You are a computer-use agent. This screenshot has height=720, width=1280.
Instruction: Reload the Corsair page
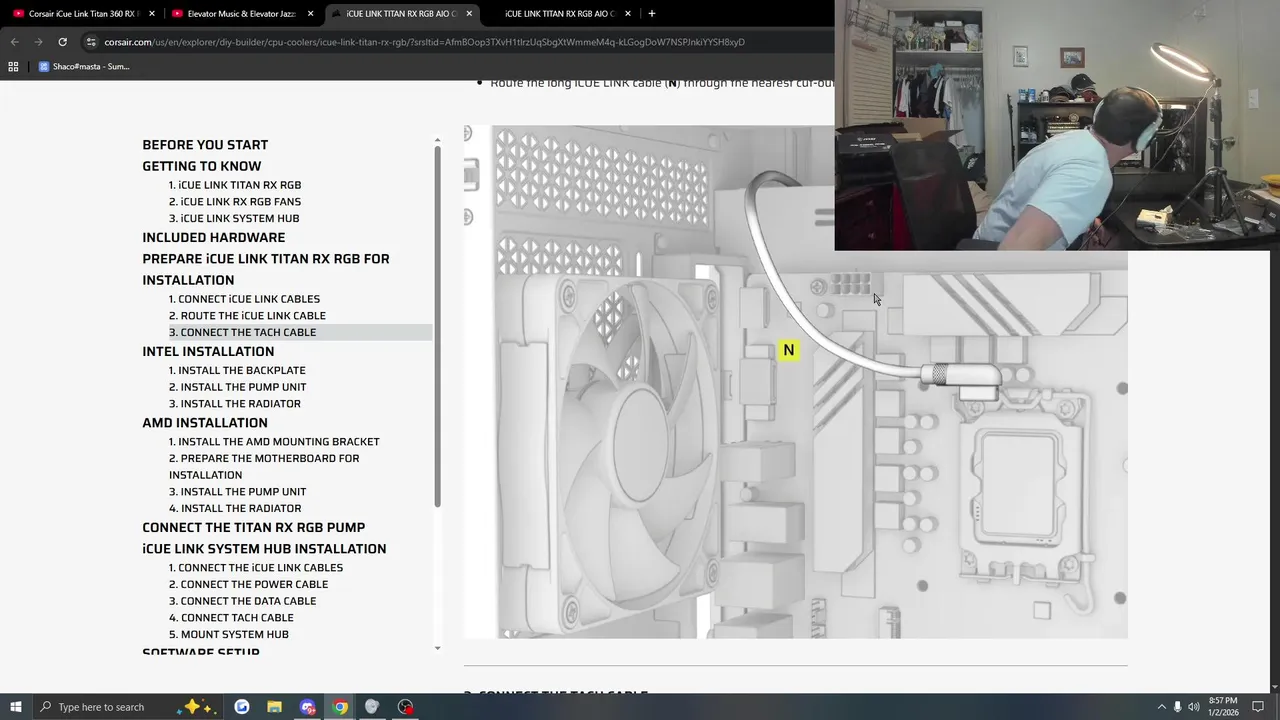[x=62, y=42]
